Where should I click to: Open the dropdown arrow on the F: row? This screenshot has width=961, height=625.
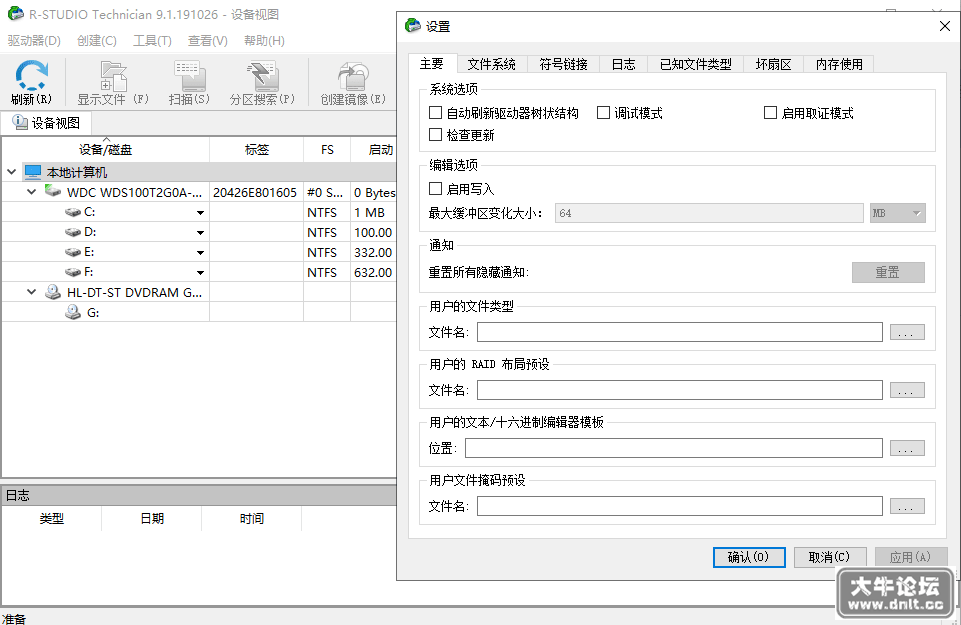(x=200, y=273)
